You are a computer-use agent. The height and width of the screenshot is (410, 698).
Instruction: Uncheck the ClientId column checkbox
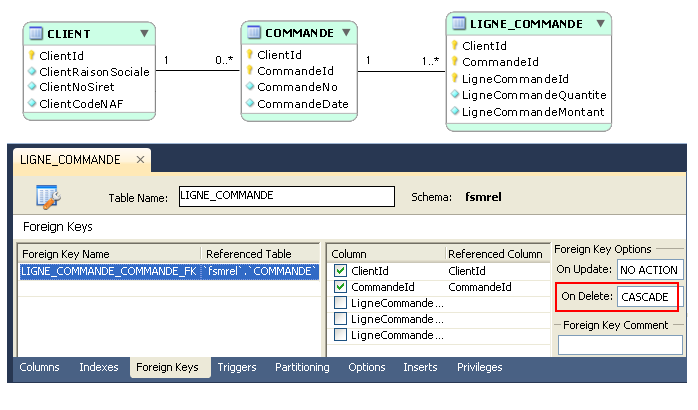click(340, 271)
